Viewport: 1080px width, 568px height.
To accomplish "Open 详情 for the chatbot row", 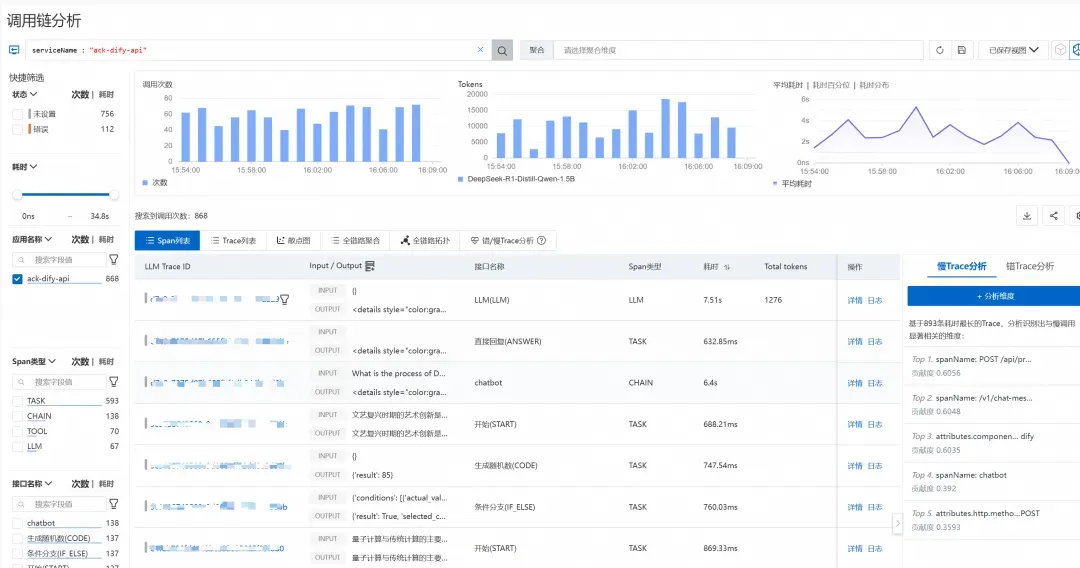I will click(x=855, y=383).
